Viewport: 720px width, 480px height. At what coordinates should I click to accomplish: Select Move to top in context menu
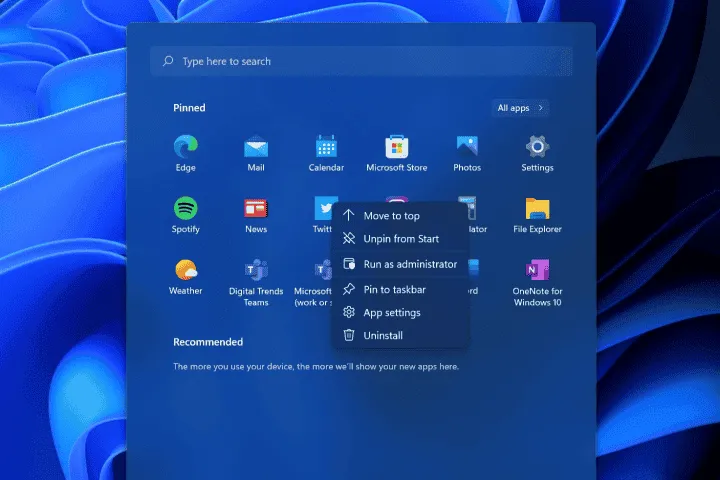pos(391,215)
